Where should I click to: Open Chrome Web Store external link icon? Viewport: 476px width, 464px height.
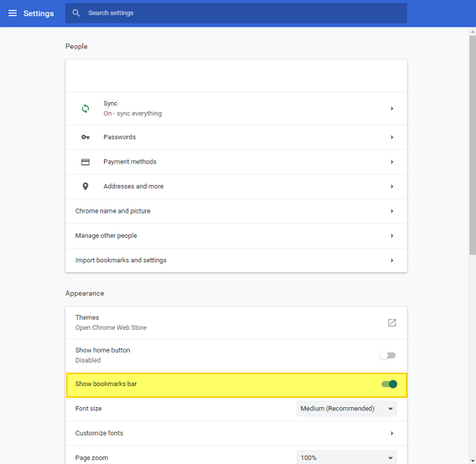(392, 323)
